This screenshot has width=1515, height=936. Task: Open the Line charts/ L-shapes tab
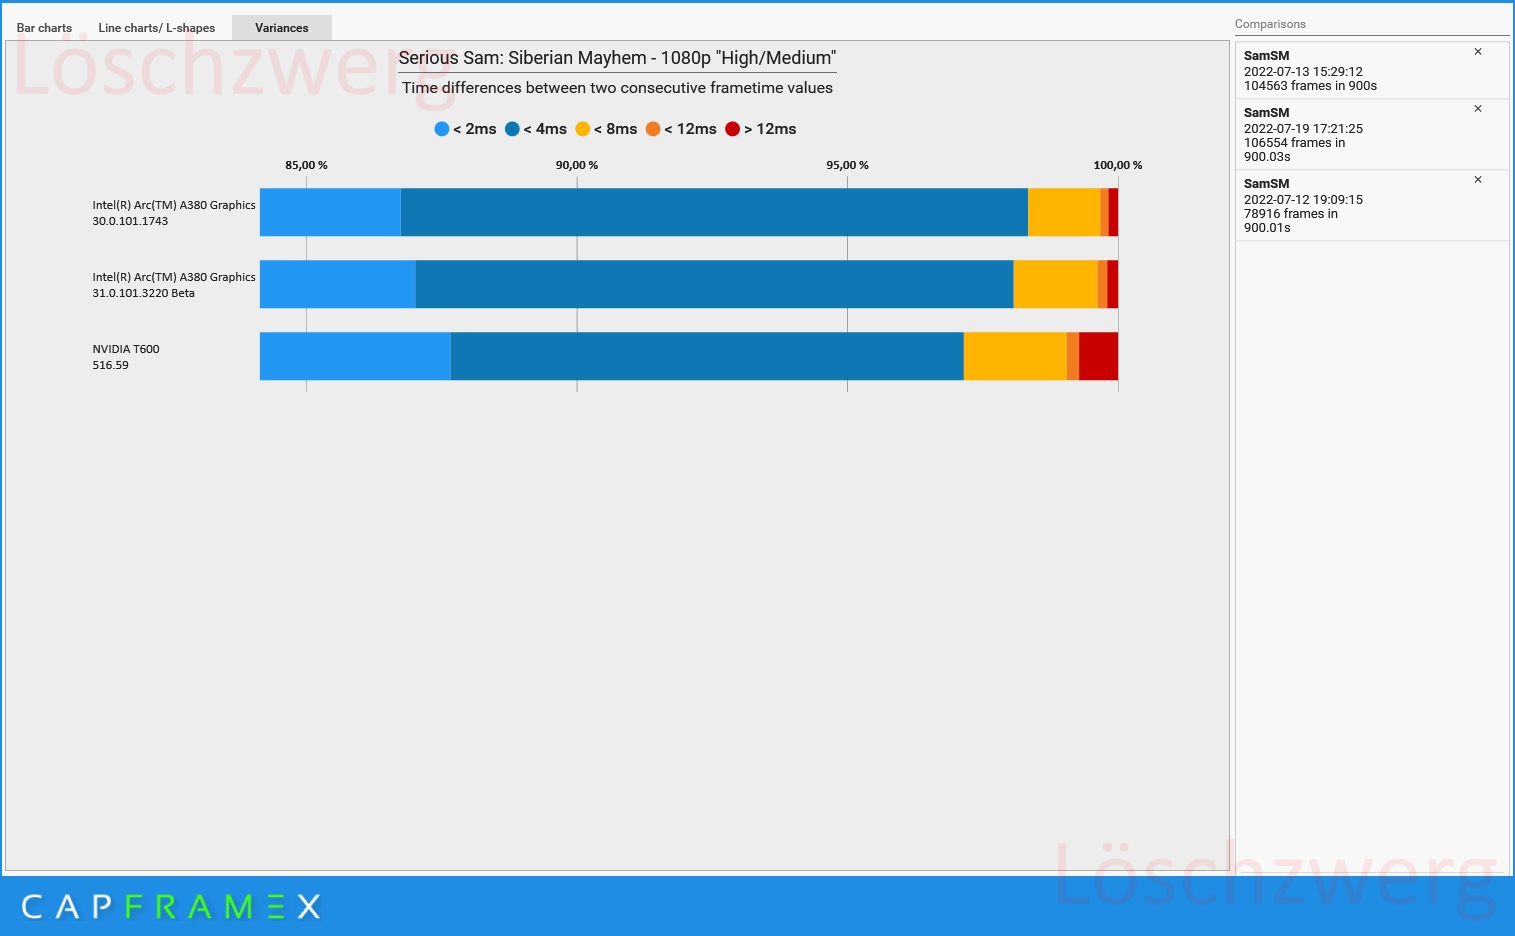coord(157,28)
